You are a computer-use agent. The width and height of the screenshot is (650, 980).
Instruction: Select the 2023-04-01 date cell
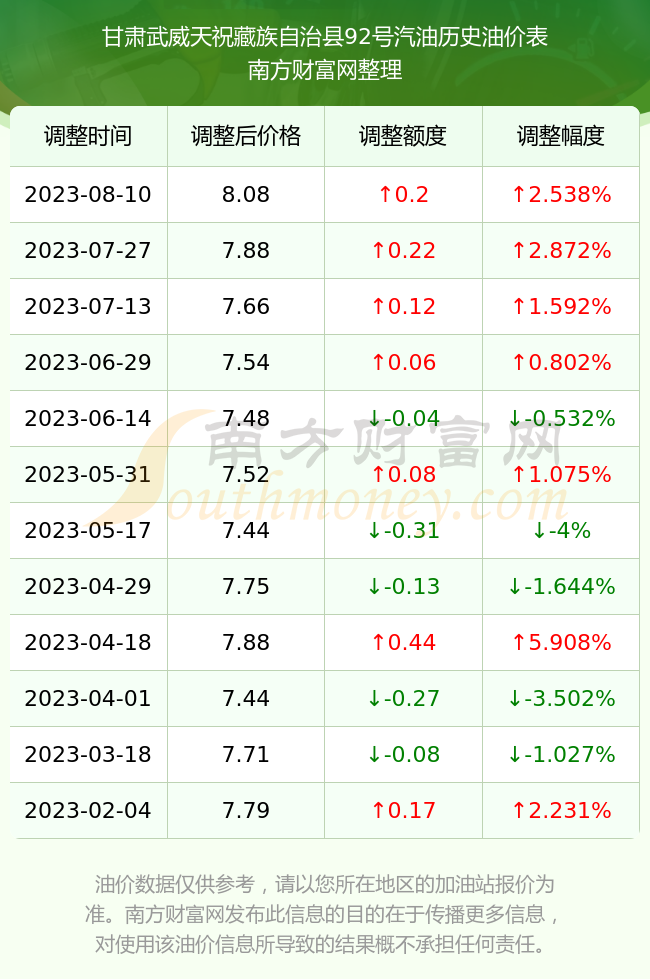click(88, 698)
